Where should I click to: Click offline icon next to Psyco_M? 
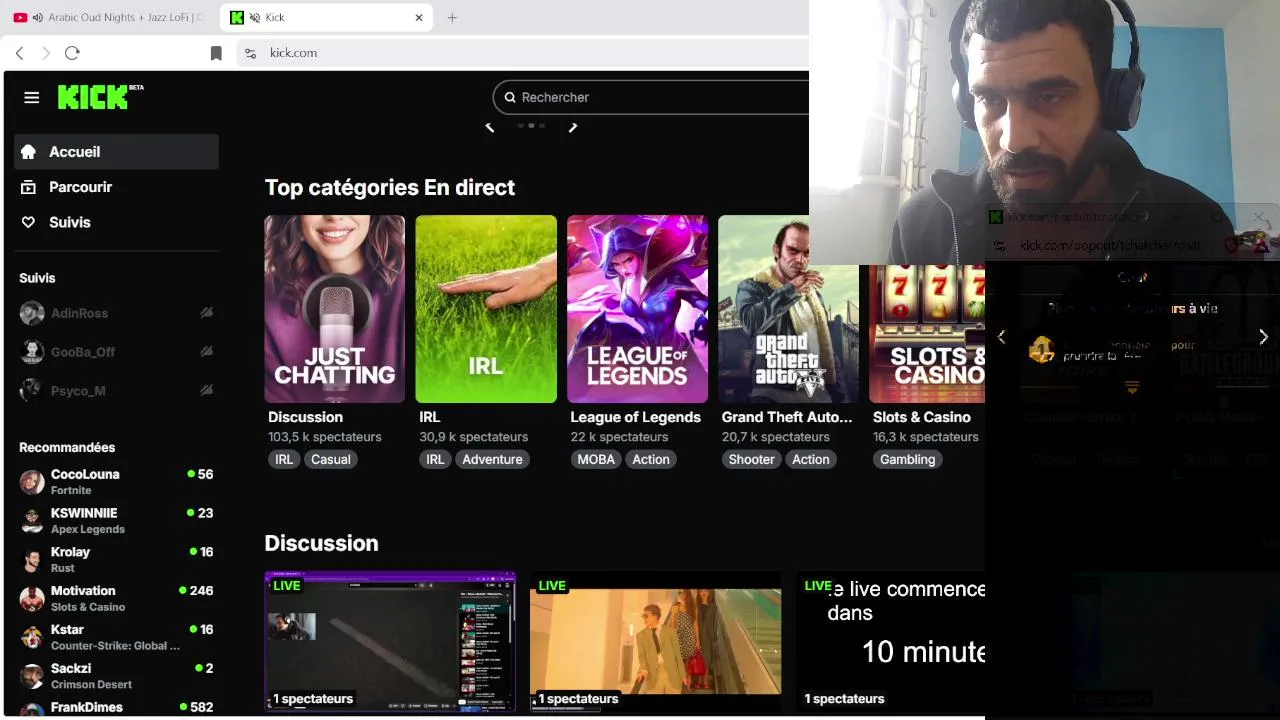[206, 391]
